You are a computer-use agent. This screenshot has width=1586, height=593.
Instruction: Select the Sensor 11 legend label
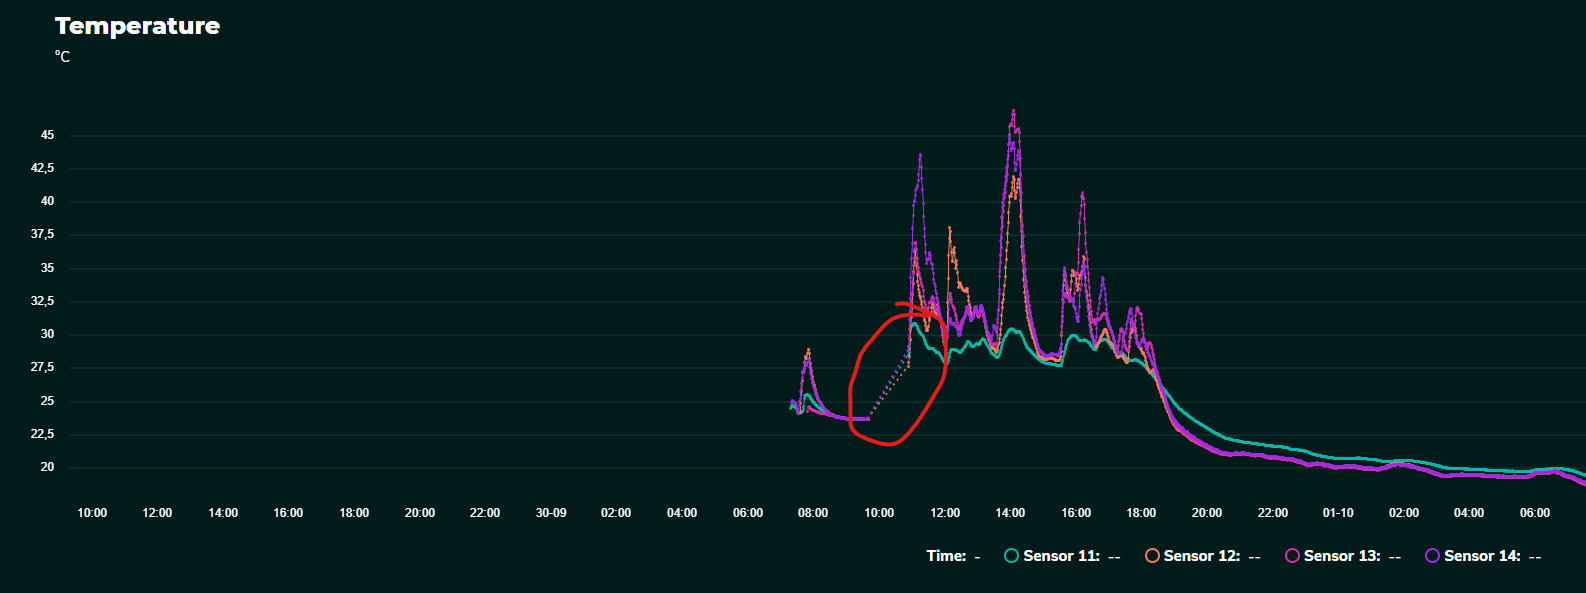click(x=1061, y=556)
